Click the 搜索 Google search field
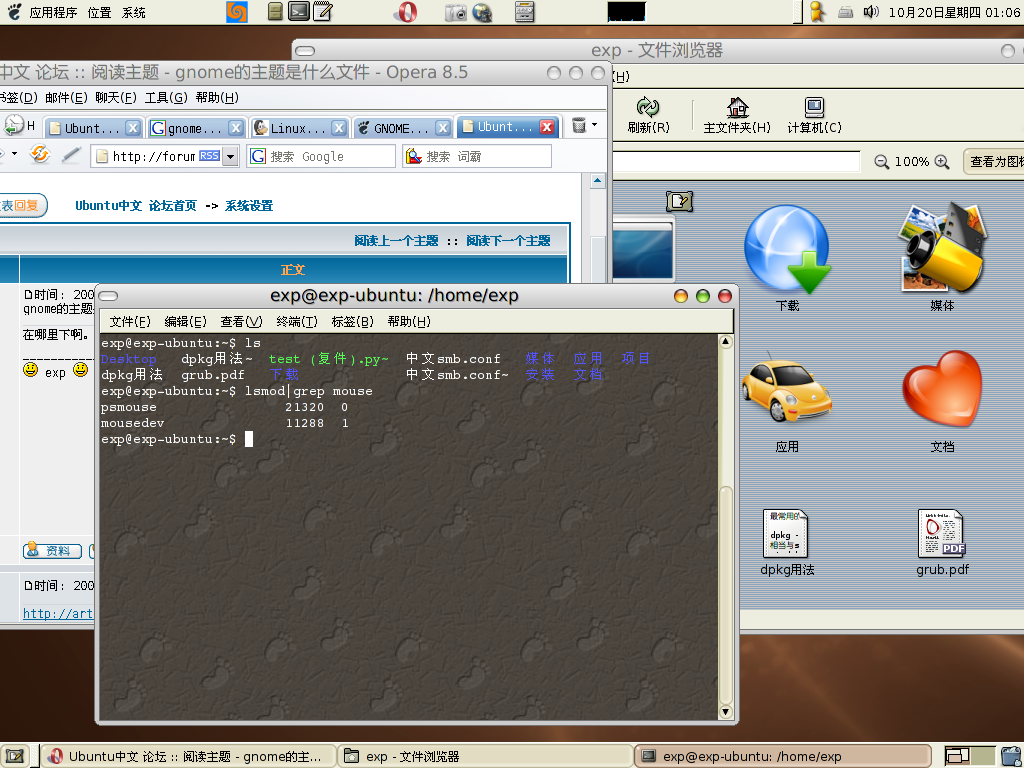The width and height of the screenshot is (1024, 768). [321, 156]
